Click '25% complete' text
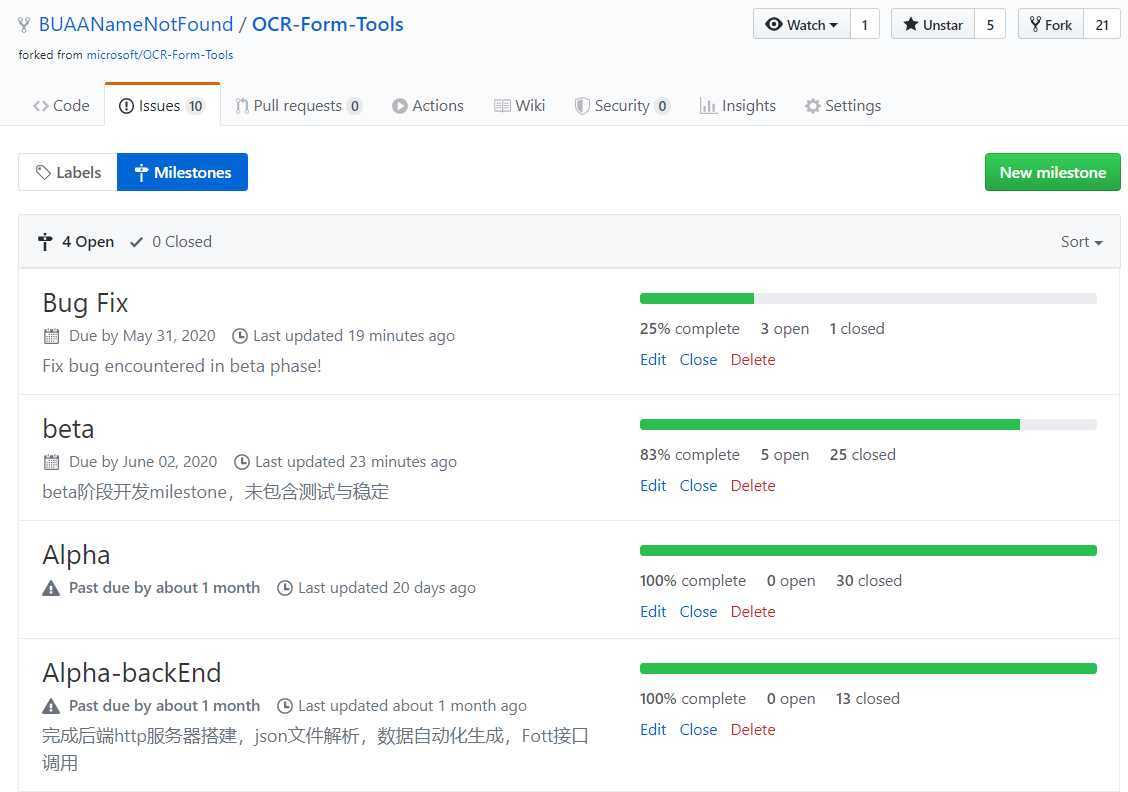 689,329
